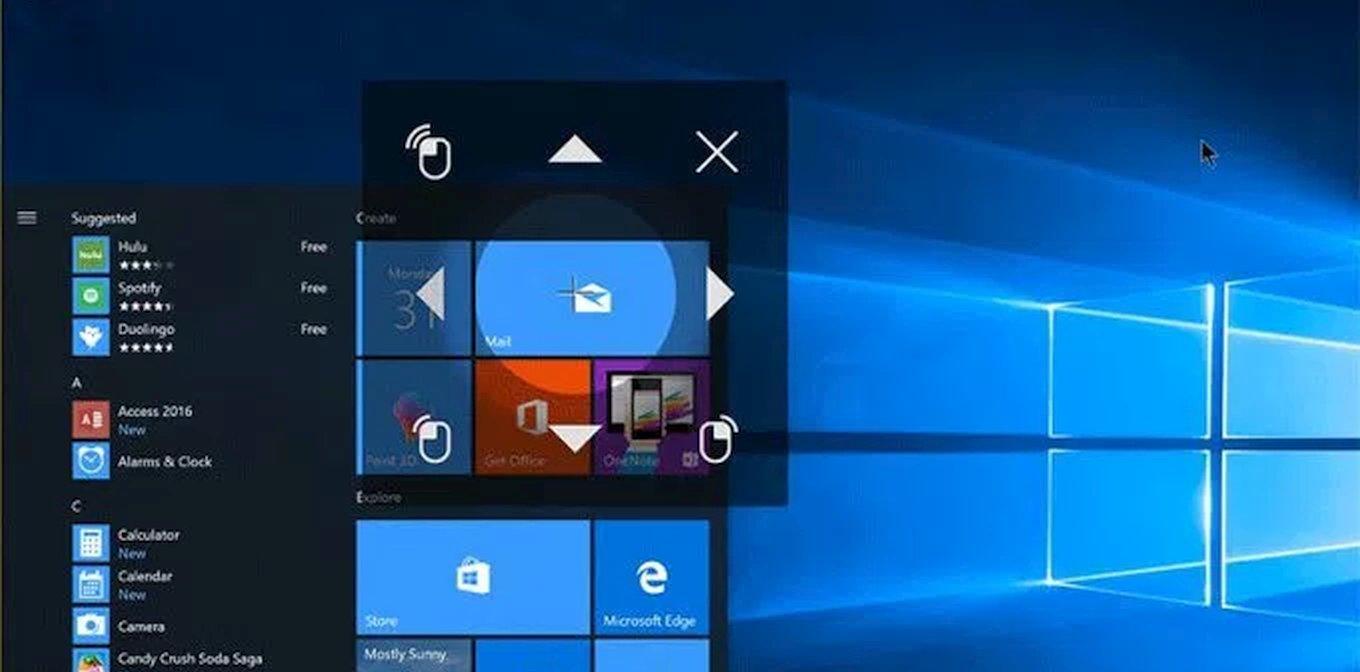Click the Explore tile group header

point(379,497)
